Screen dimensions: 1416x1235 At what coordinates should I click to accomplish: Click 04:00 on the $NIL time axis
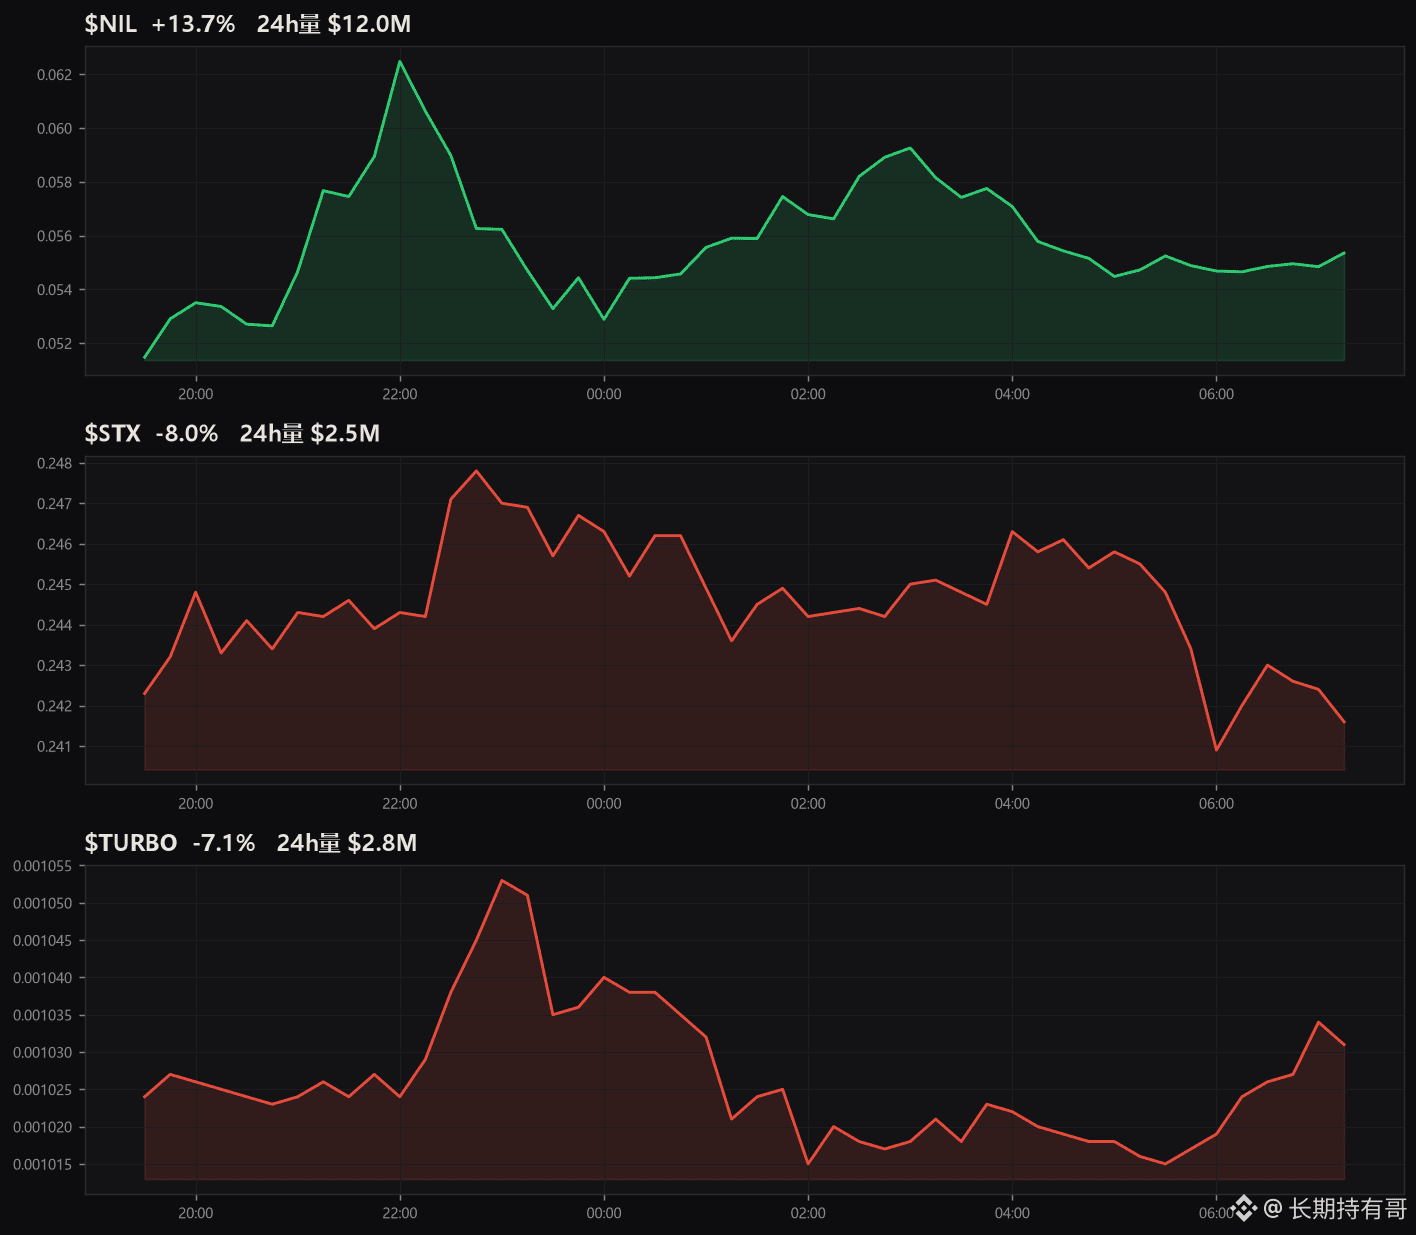[x=1012, y=394]
